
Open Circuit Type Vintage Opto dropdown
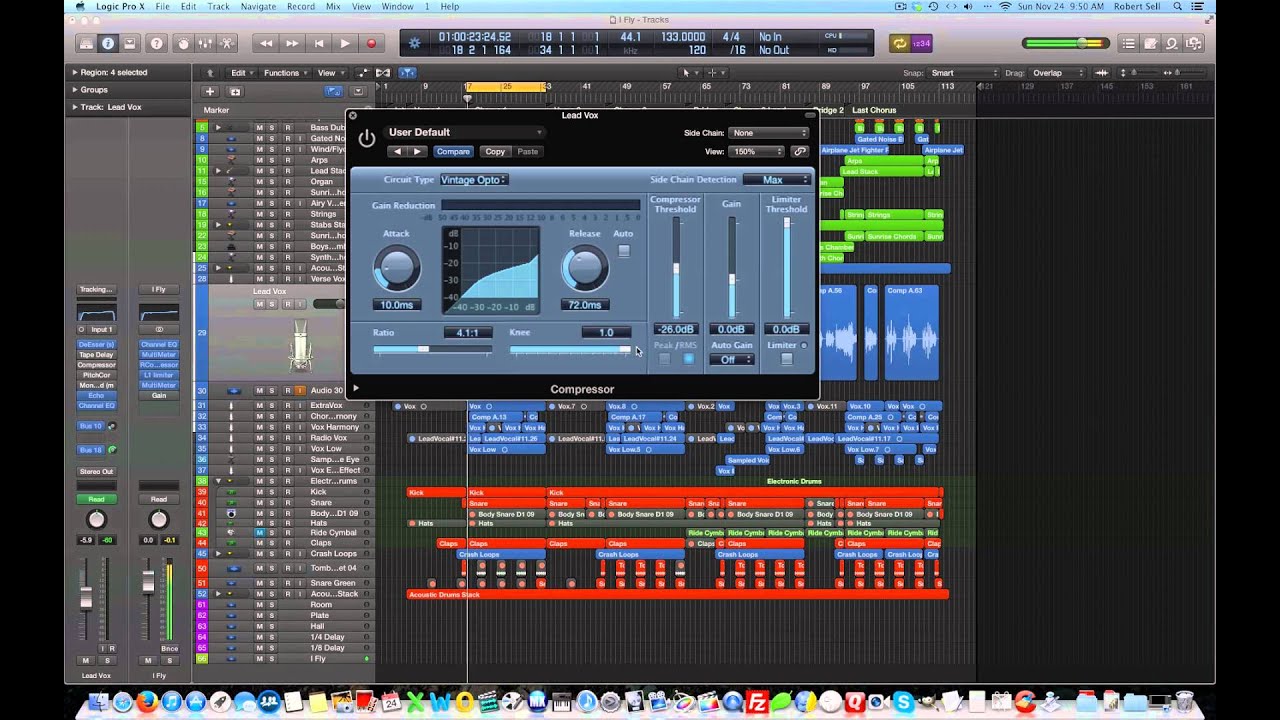[x=474, y=179]
